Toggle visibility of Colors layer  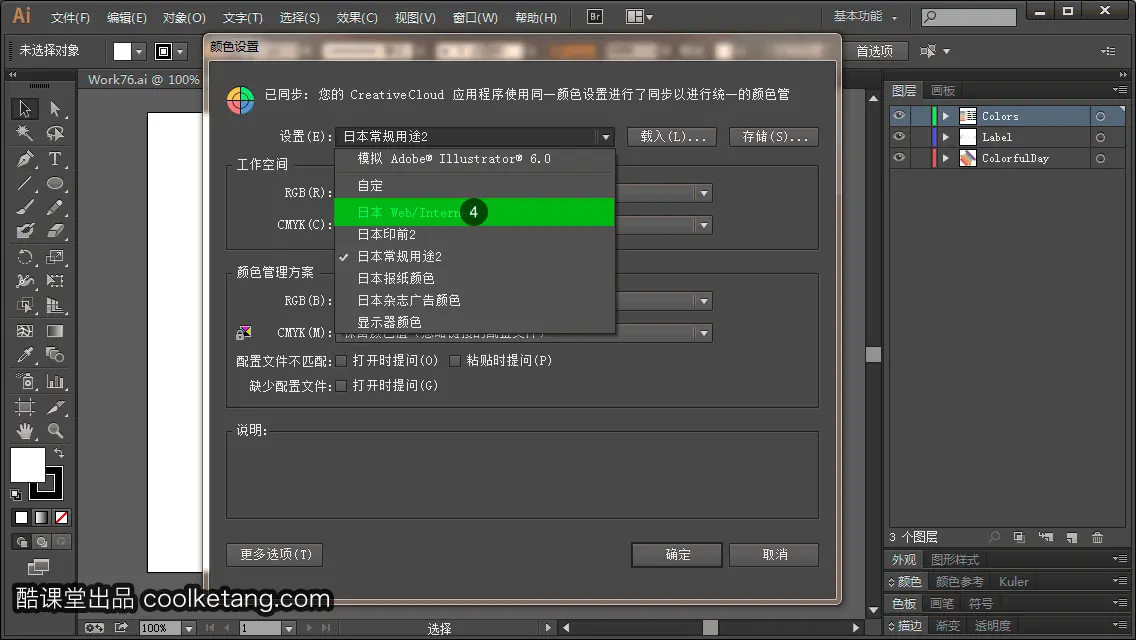[x=899, y=116]
